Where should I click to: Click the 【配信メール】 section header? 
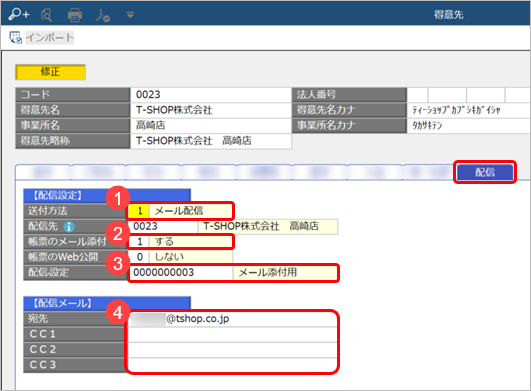click(x=107, y=303)
